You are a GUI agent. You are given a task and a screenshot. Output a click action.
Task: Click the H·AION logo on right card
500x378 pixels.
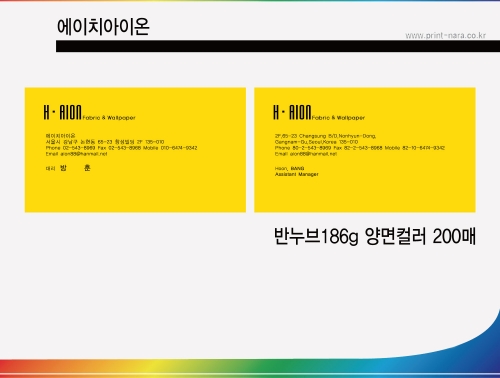[292, 112]
